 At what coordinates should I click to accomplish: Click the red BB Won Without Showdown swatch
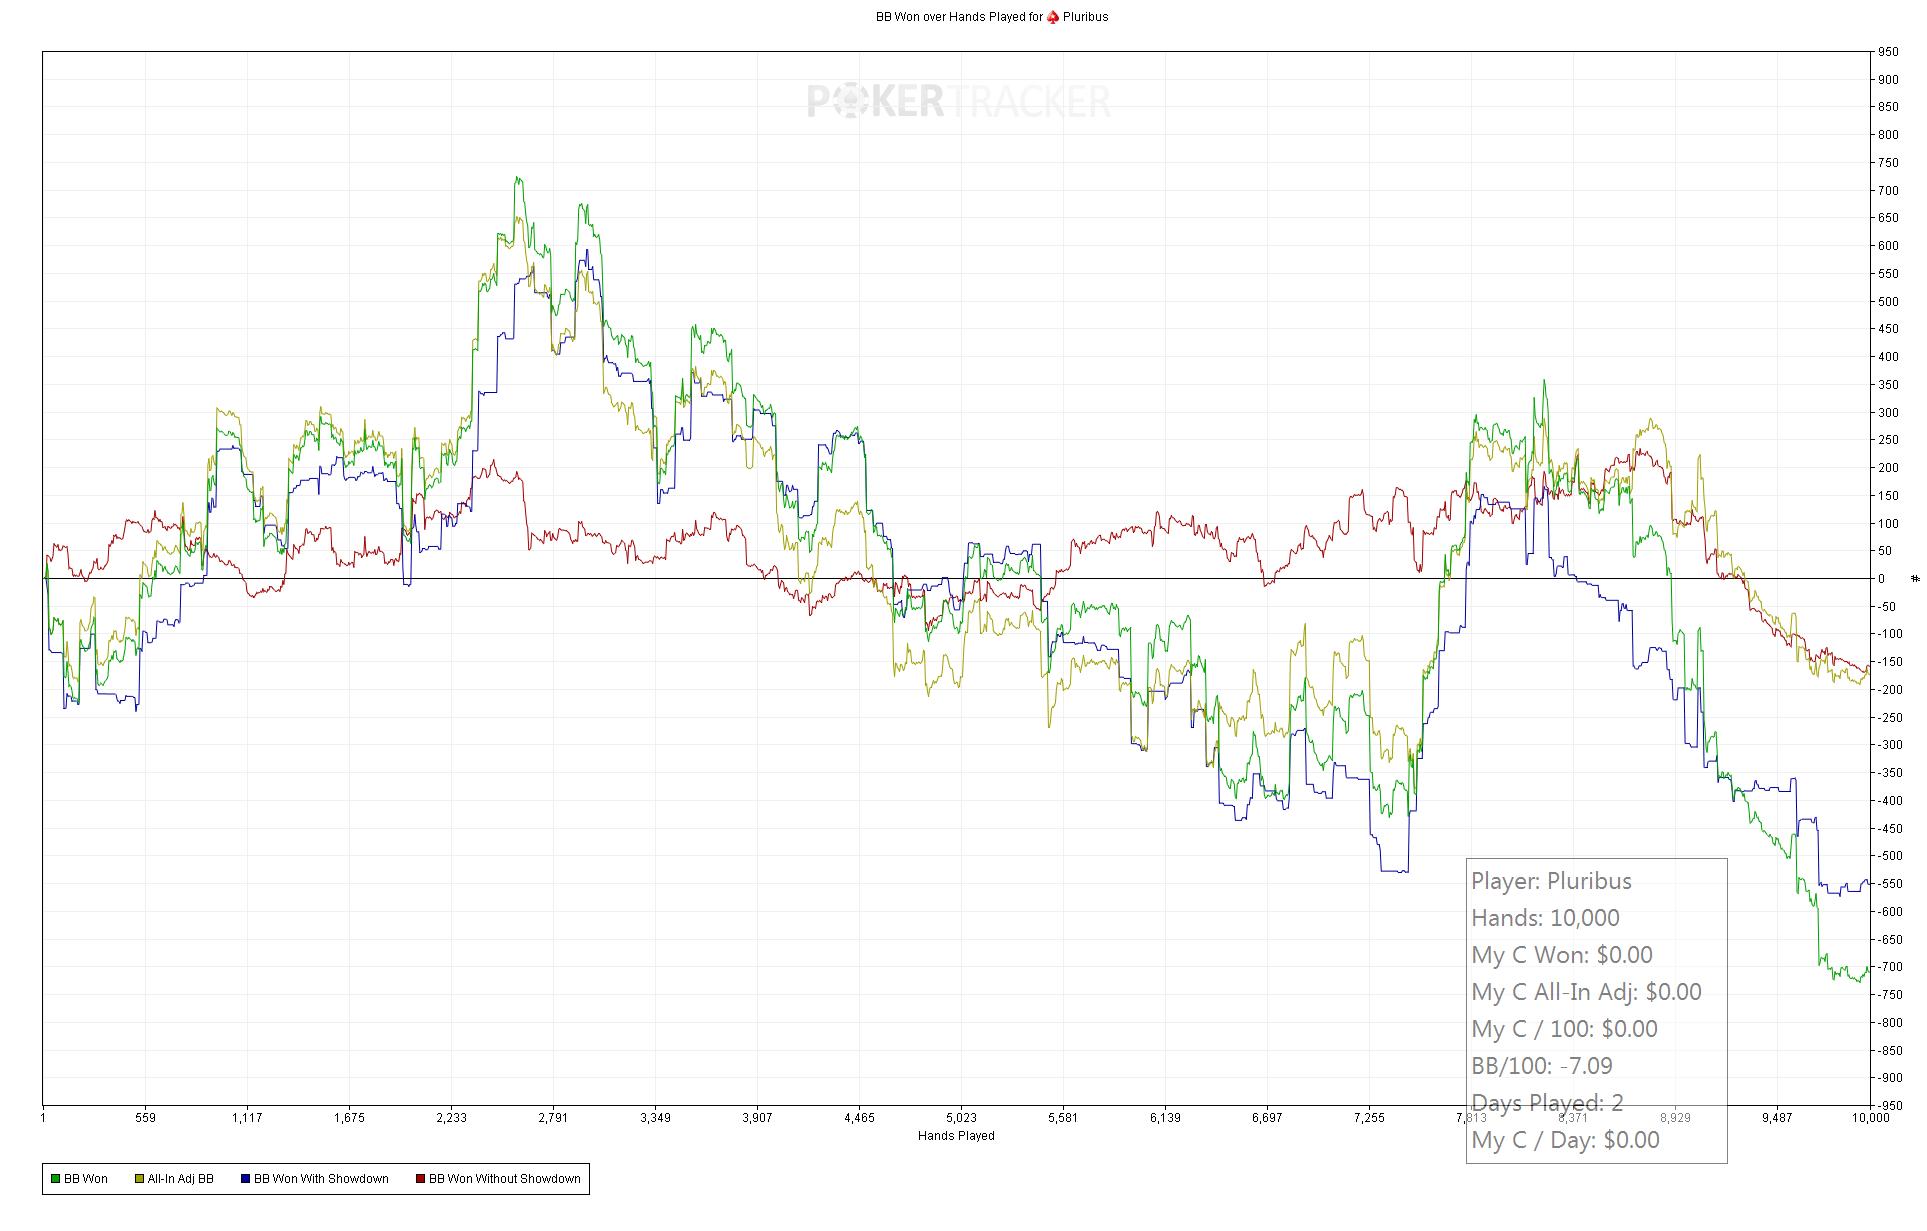tap(420, 1179)
